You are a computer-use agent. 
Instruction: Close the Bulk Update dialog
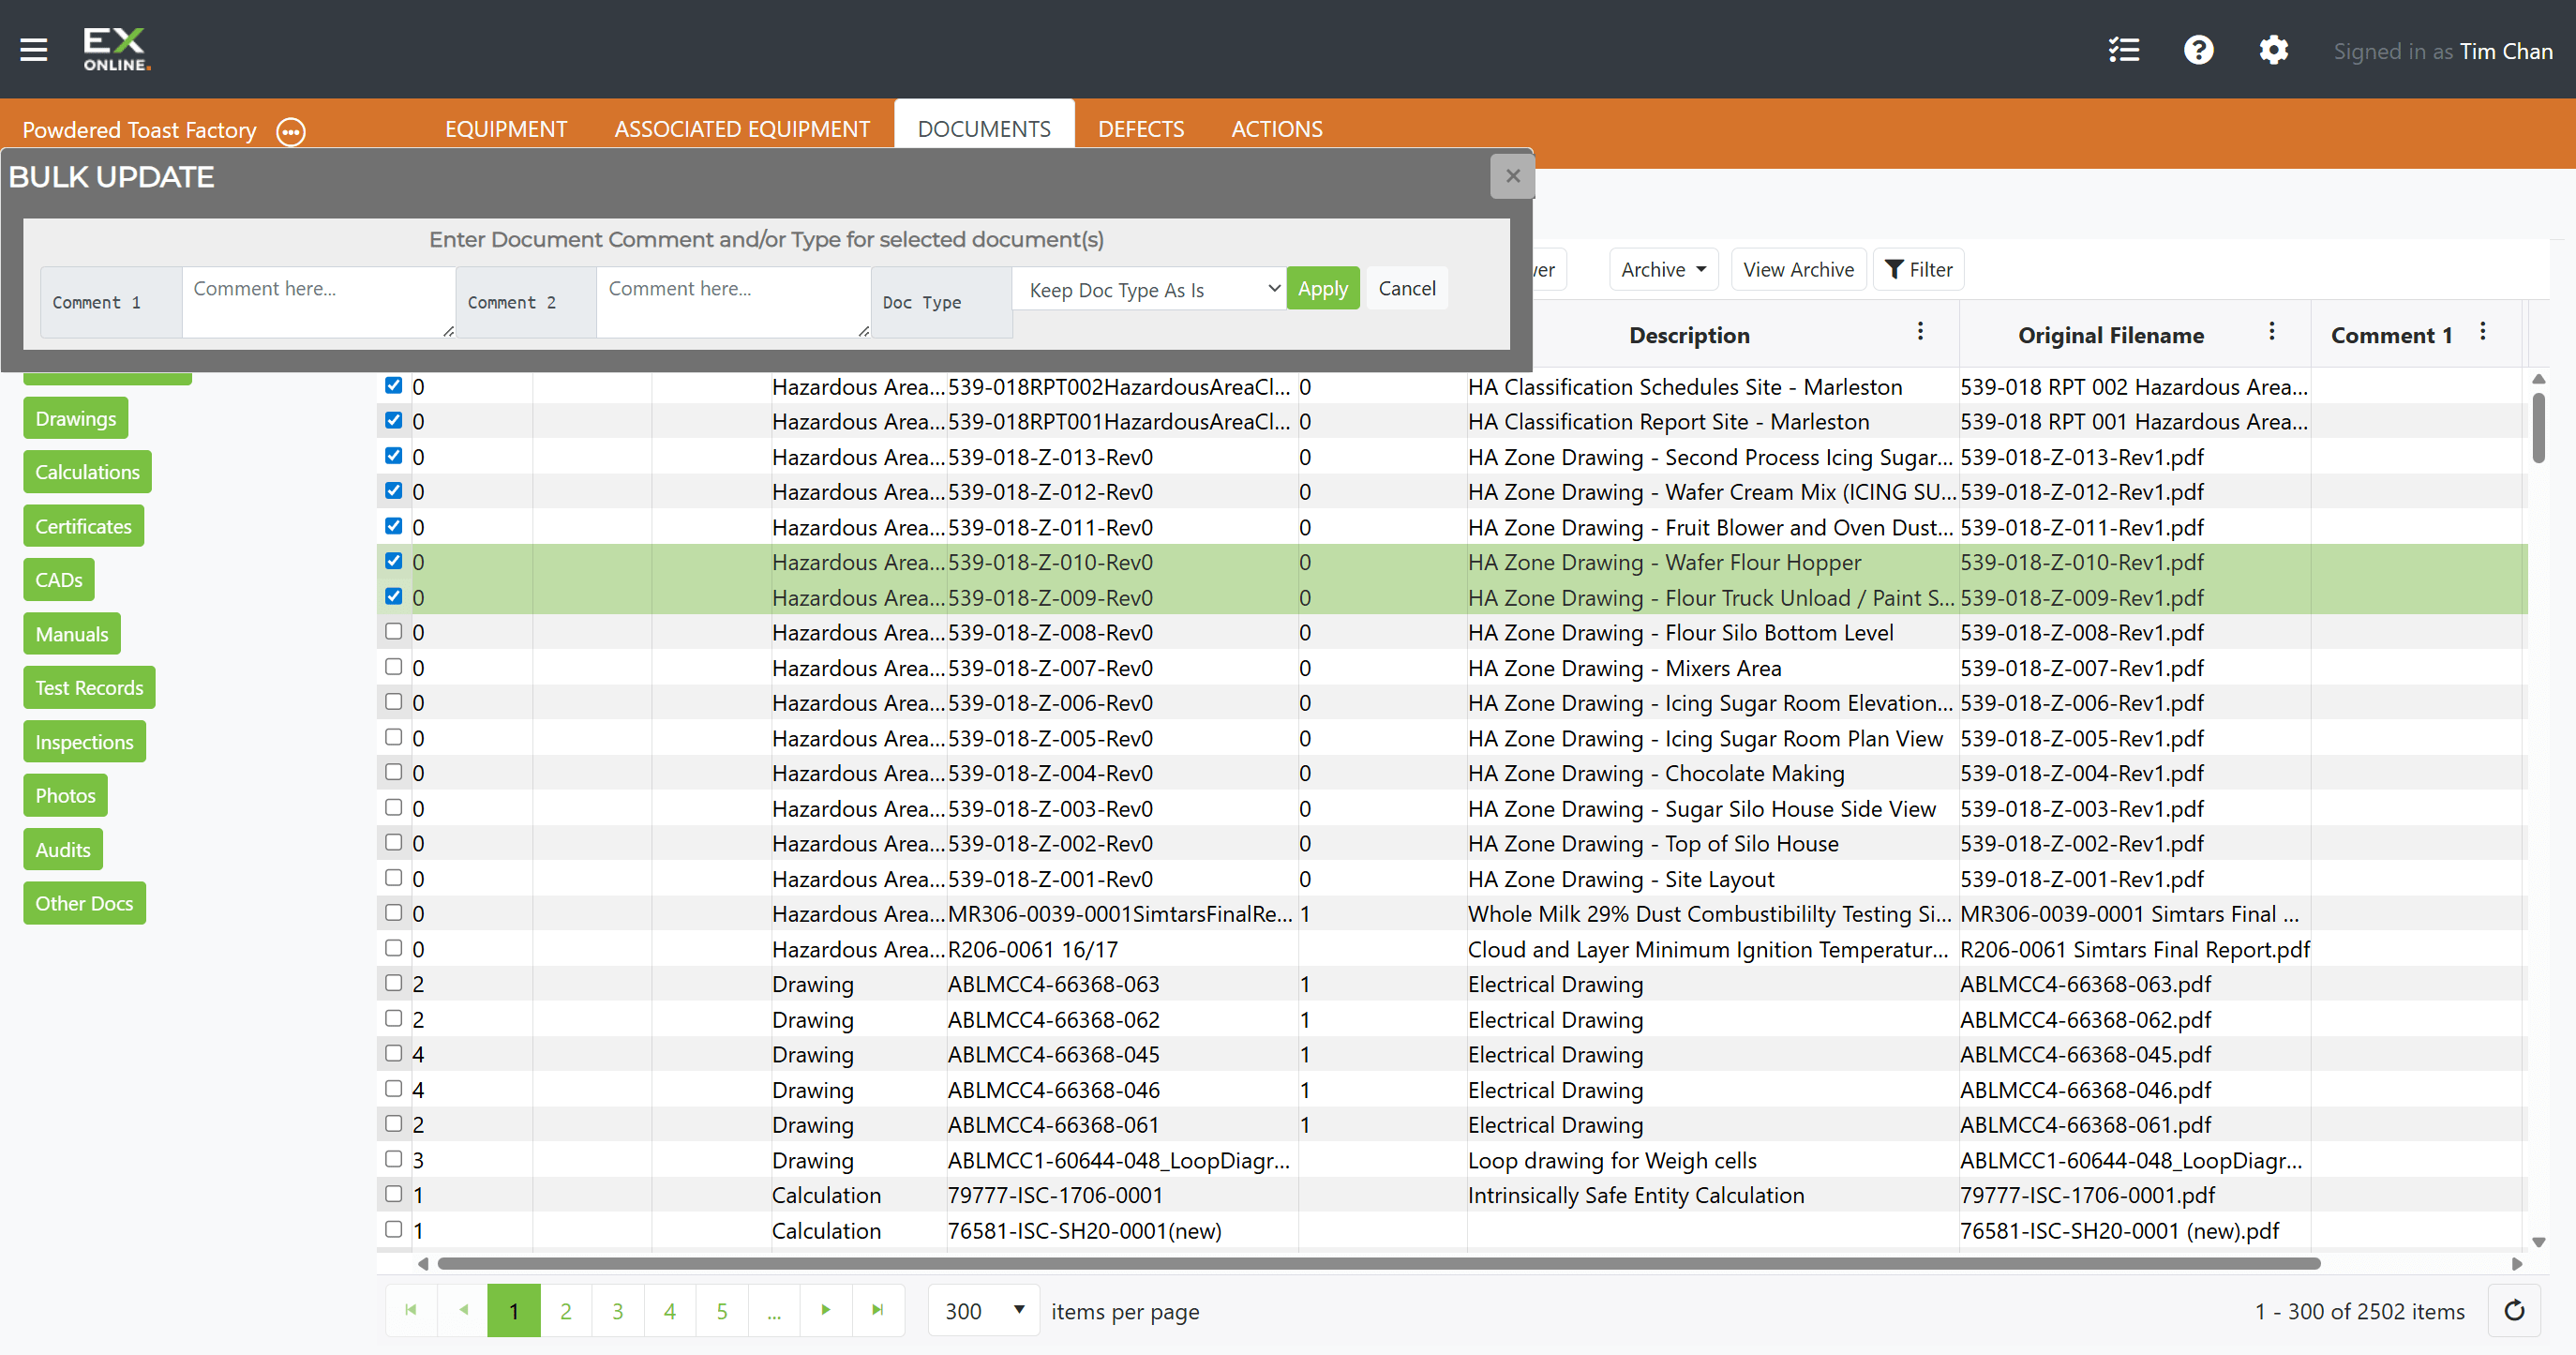1512,177
